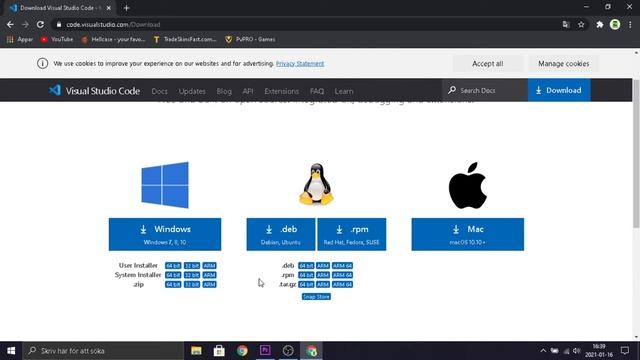The height and width of the screenshot is (360, 640).
Task: Open File Explorer from the taskbar
Action: tap(196, 351)
